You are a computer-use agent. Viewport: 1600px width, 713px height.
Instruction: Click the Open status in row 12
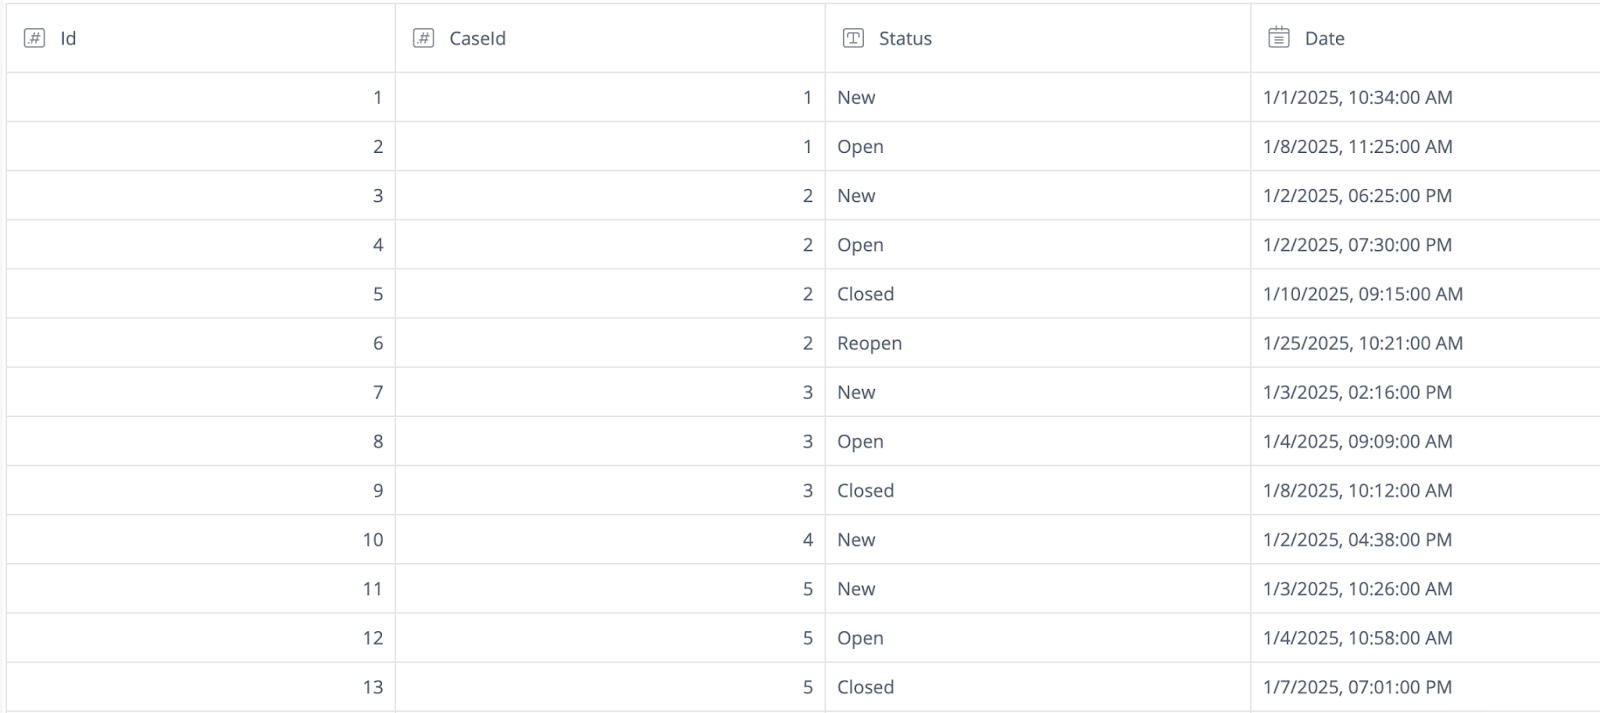pyautogui.click(x=860, y=638)
